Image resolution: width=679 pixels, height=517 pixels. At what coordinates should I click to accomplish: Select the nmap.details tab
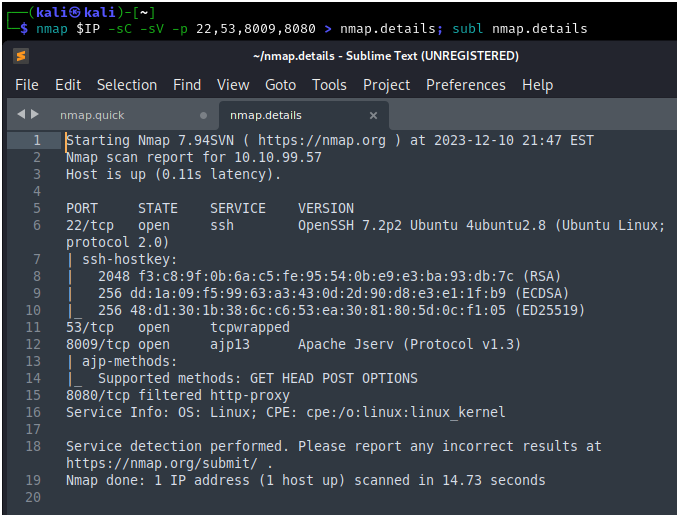265,115
